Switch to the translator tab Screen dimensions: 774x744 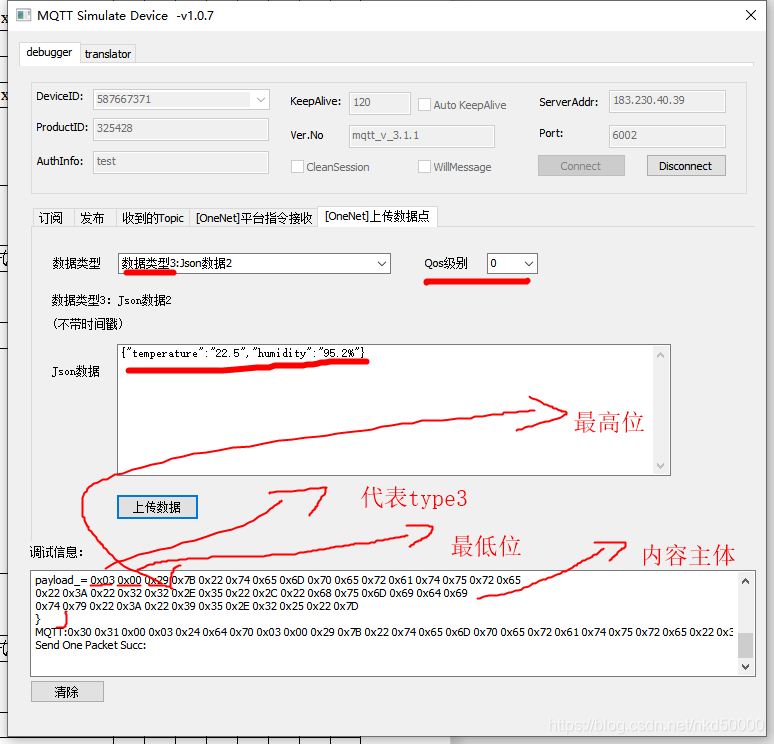click(108, 54)
